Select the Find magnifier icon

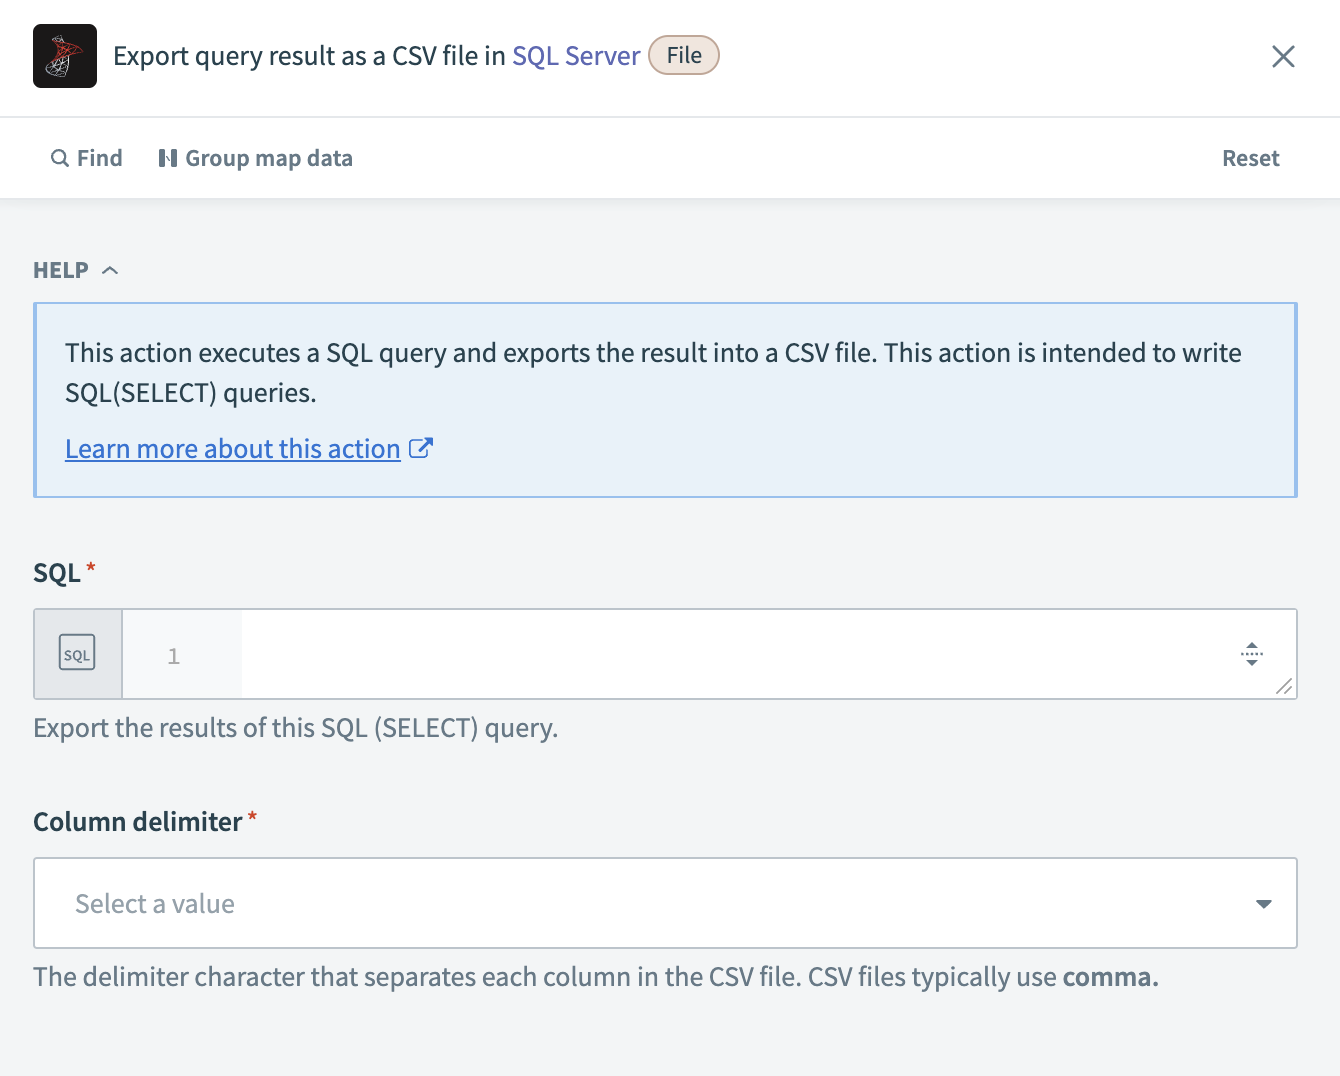[60, 158]
